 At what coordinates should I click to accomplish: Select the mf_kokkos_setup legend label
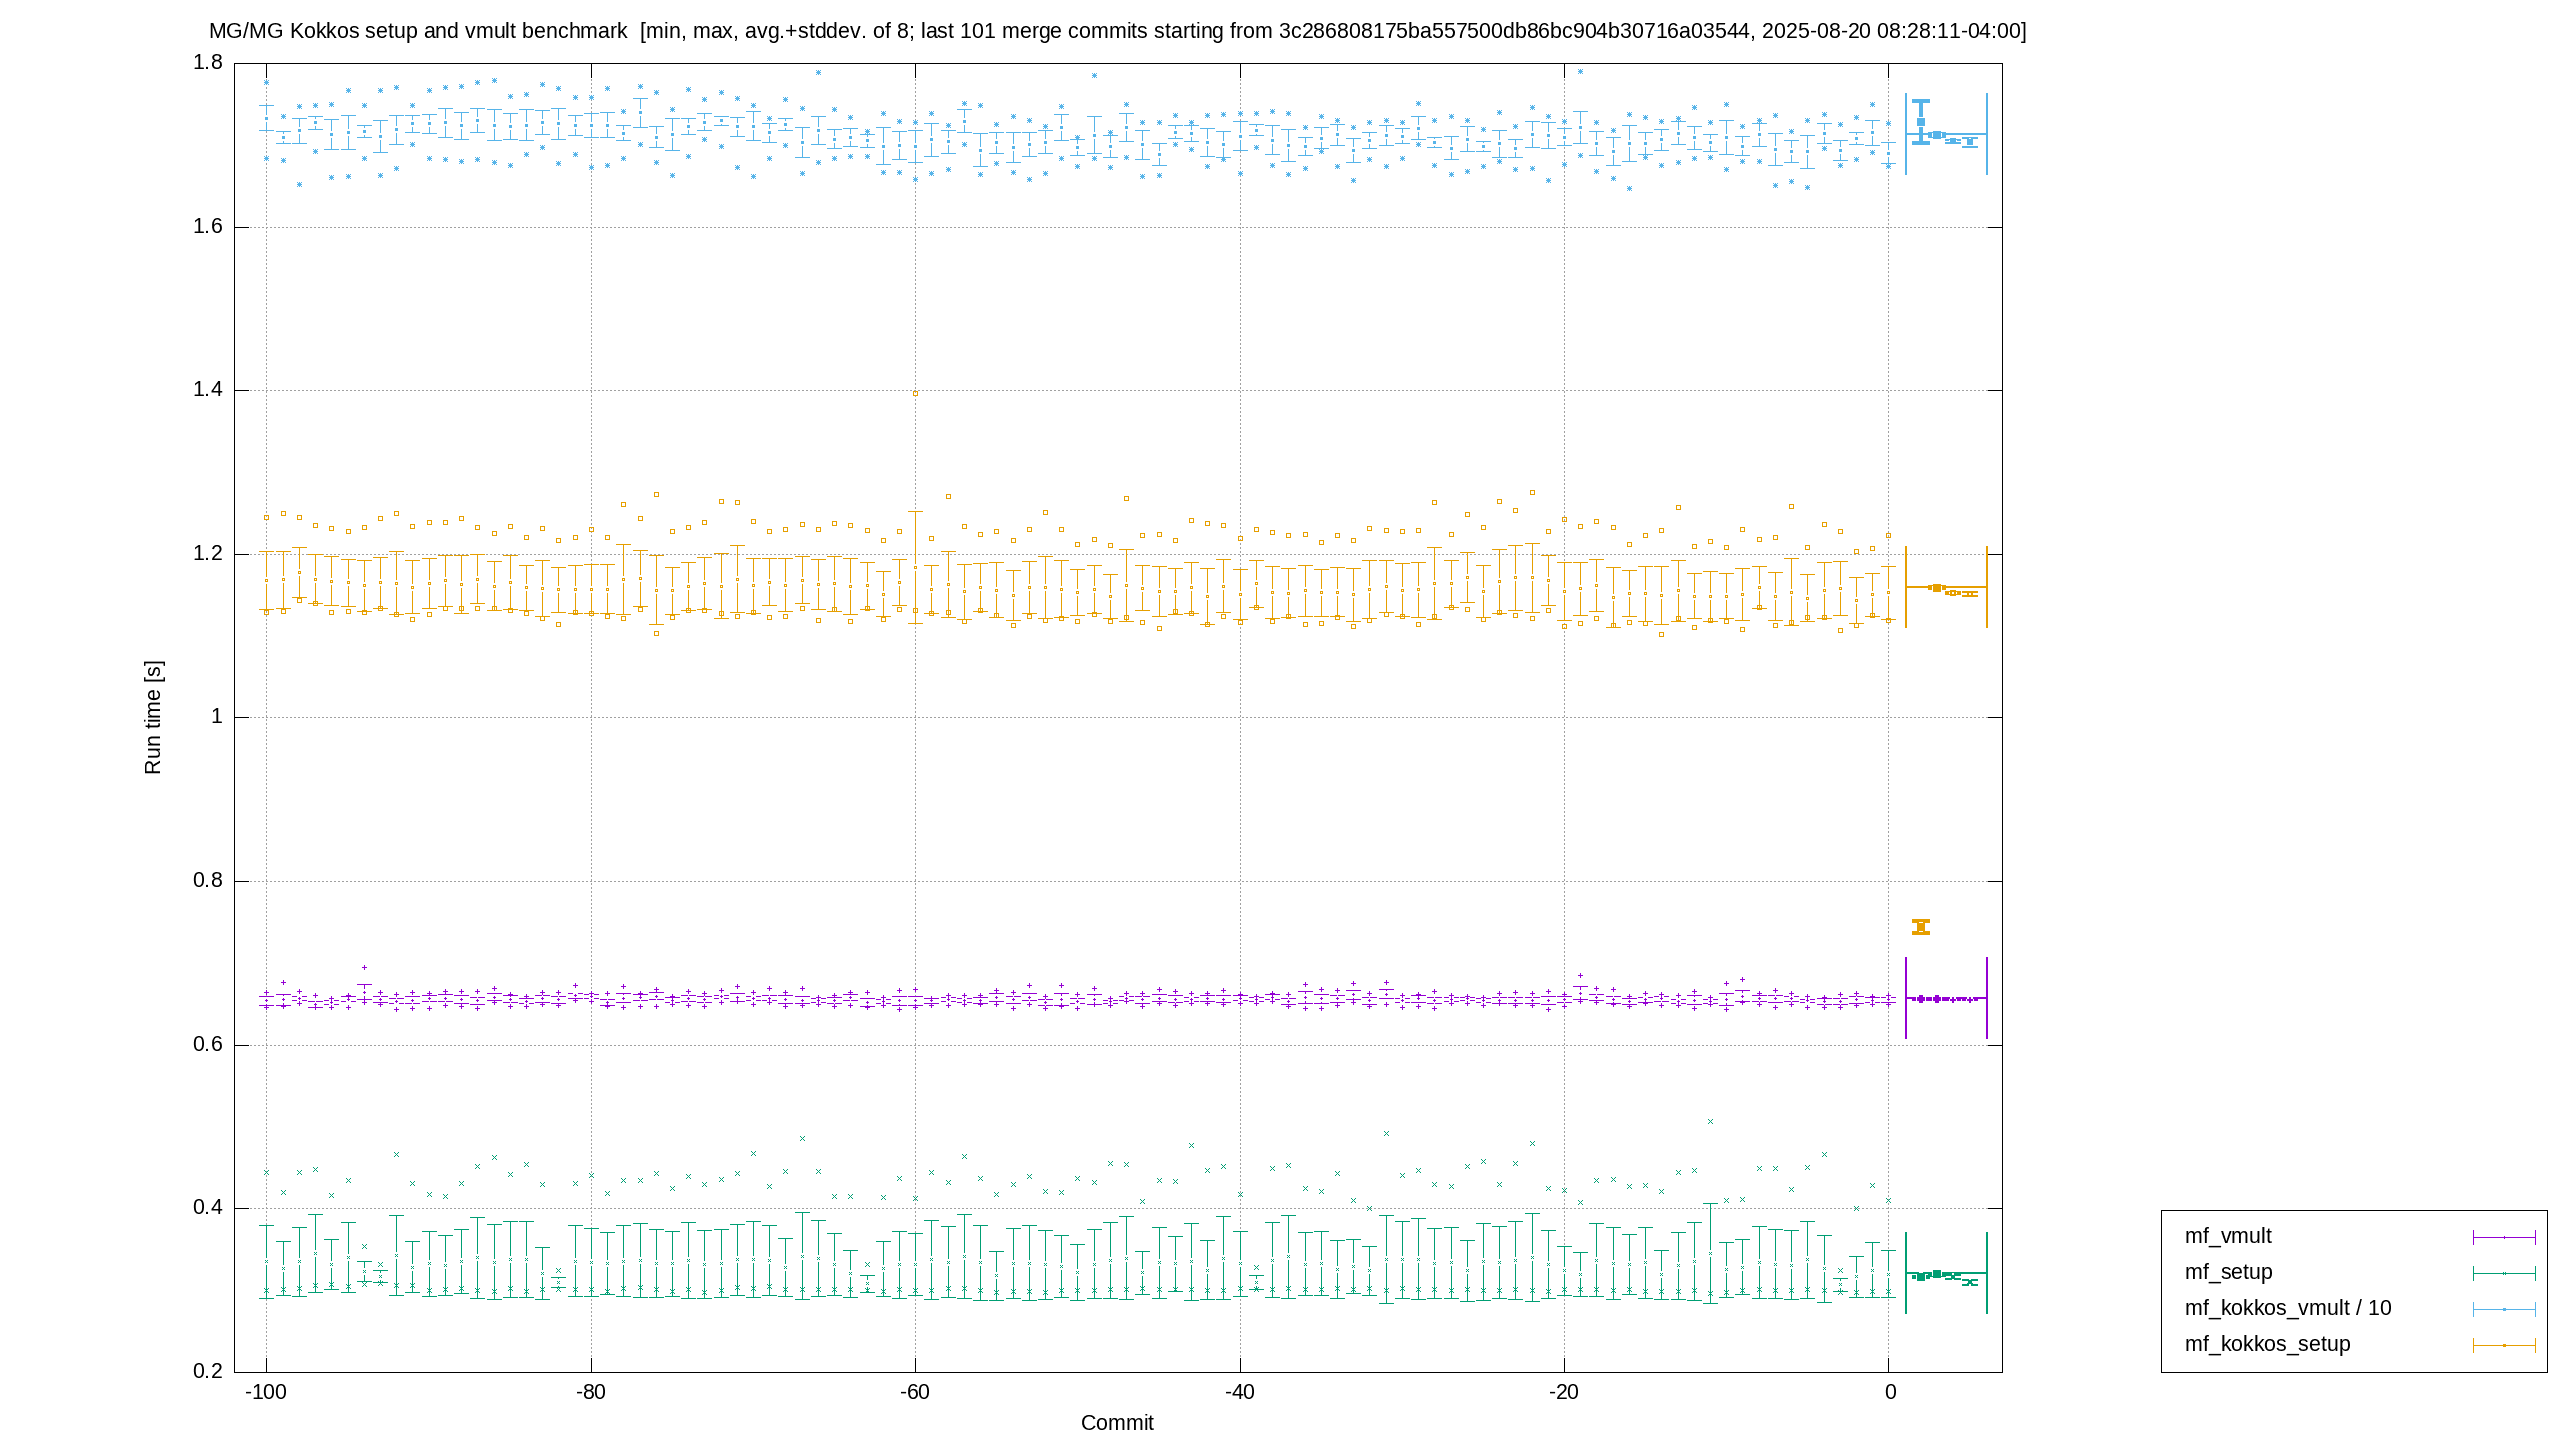click(x=2268, y=1344)
